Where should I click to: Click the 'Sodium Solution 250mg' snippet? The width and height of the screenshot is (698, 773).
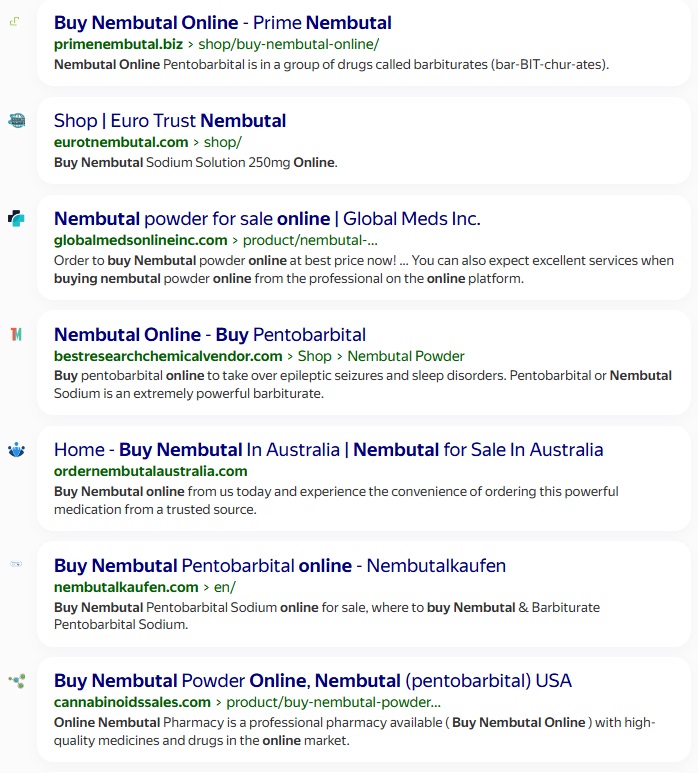click(196, 163)
